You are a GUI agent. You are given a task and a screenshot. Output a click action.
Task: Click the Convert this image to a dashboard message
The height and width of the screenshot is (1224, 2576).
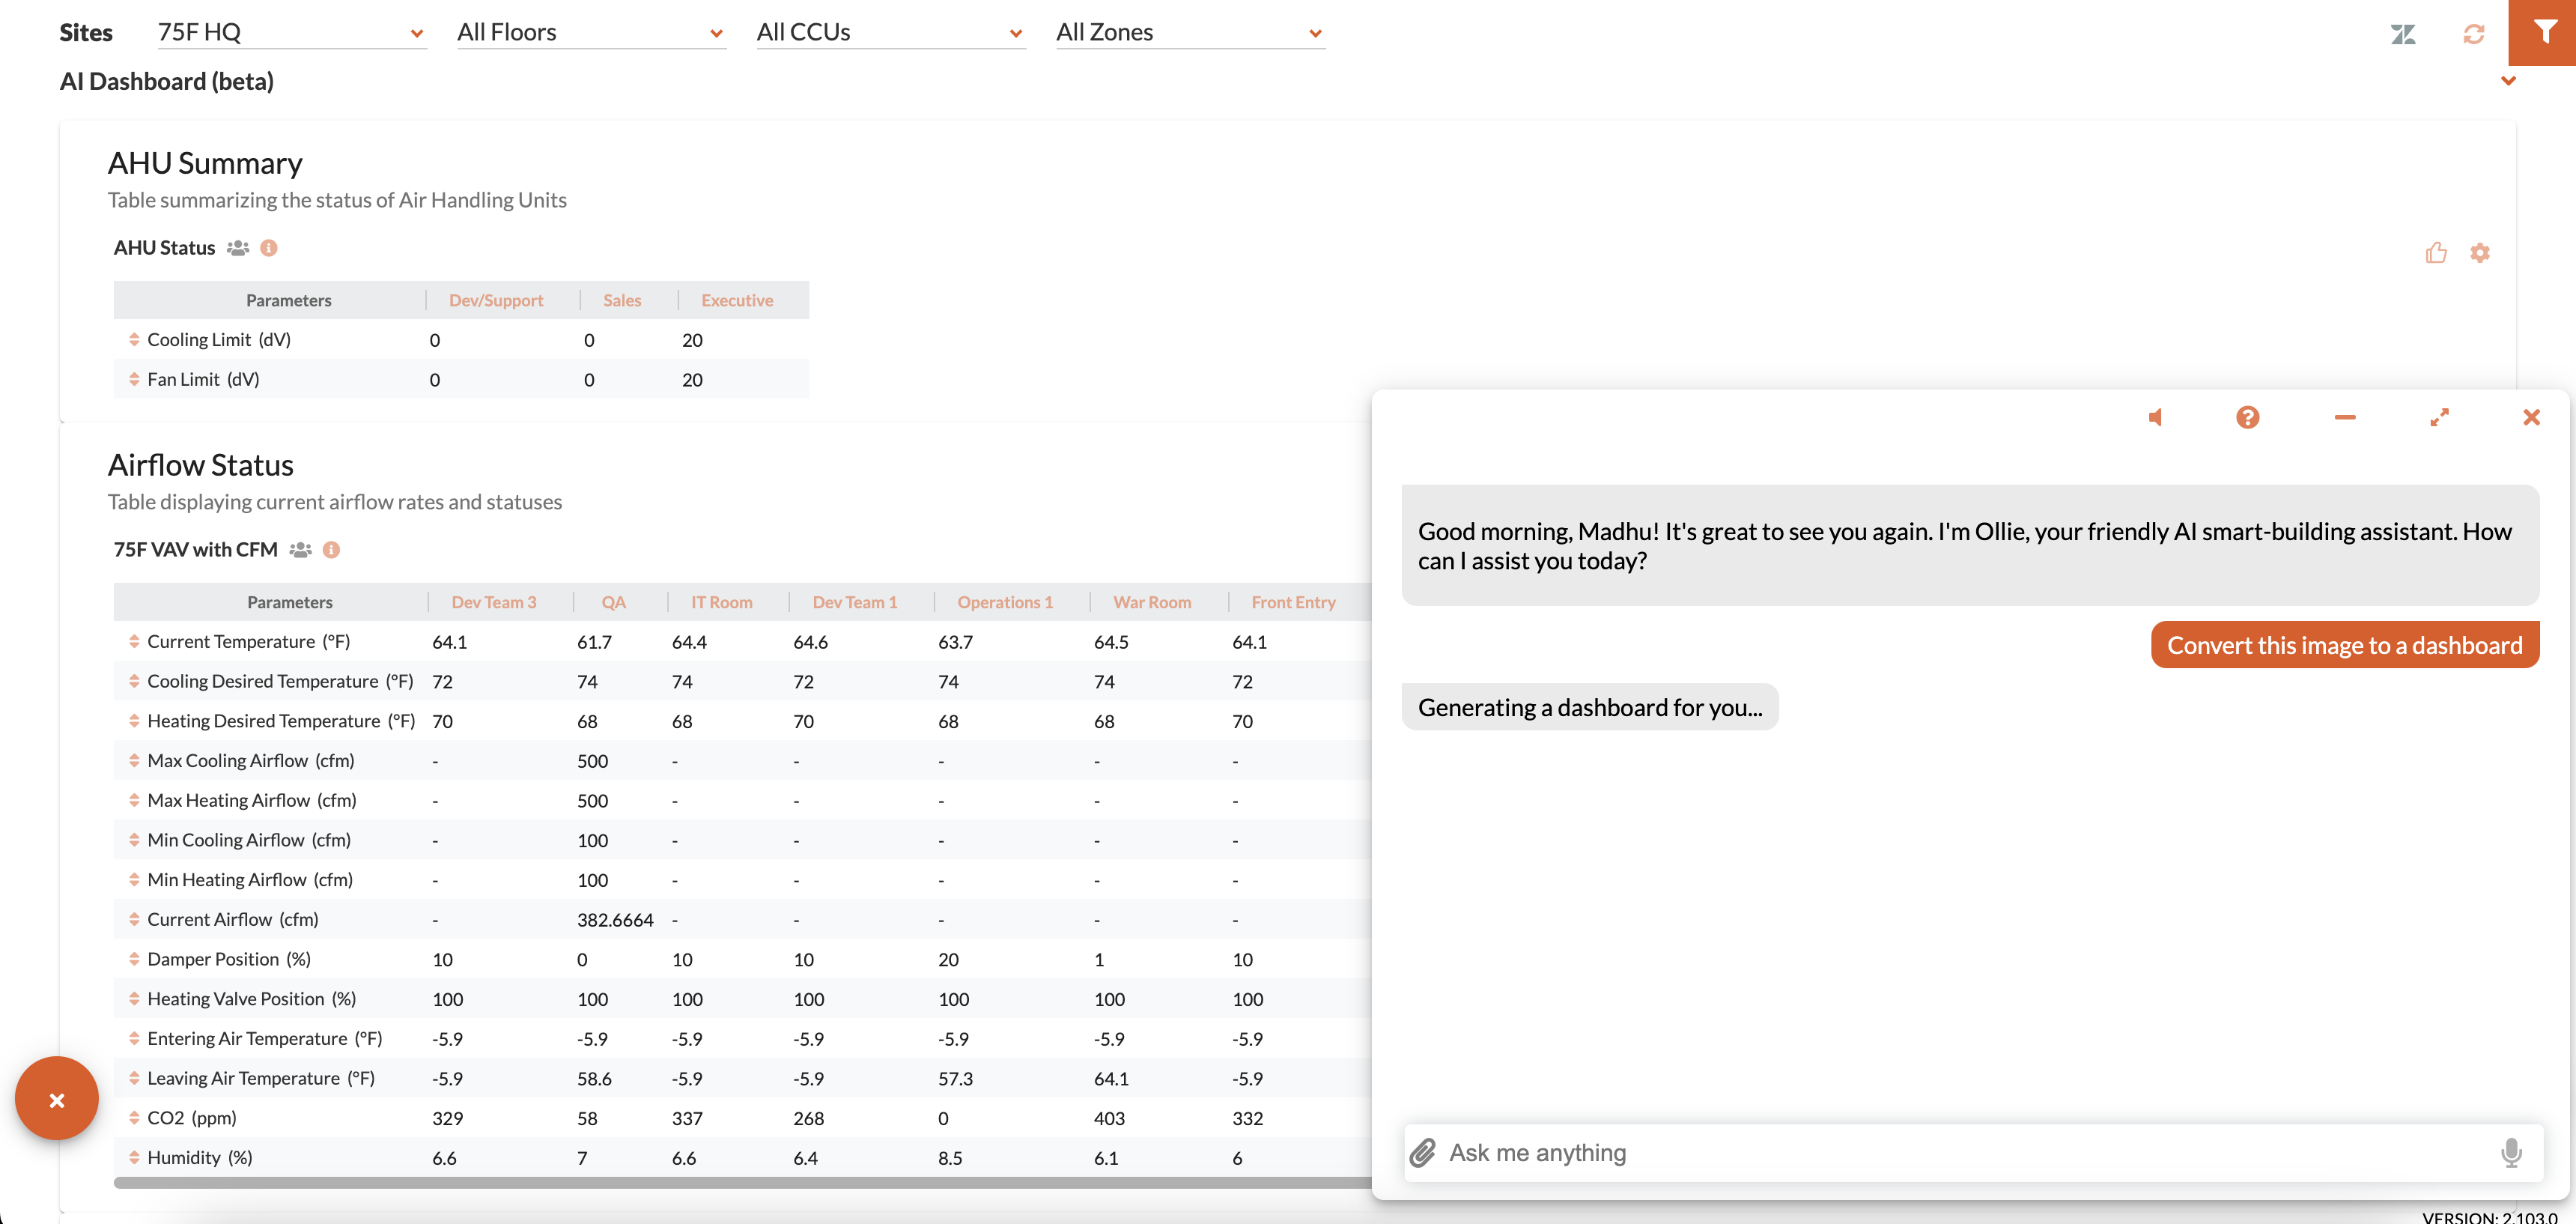coord(2345,646)
